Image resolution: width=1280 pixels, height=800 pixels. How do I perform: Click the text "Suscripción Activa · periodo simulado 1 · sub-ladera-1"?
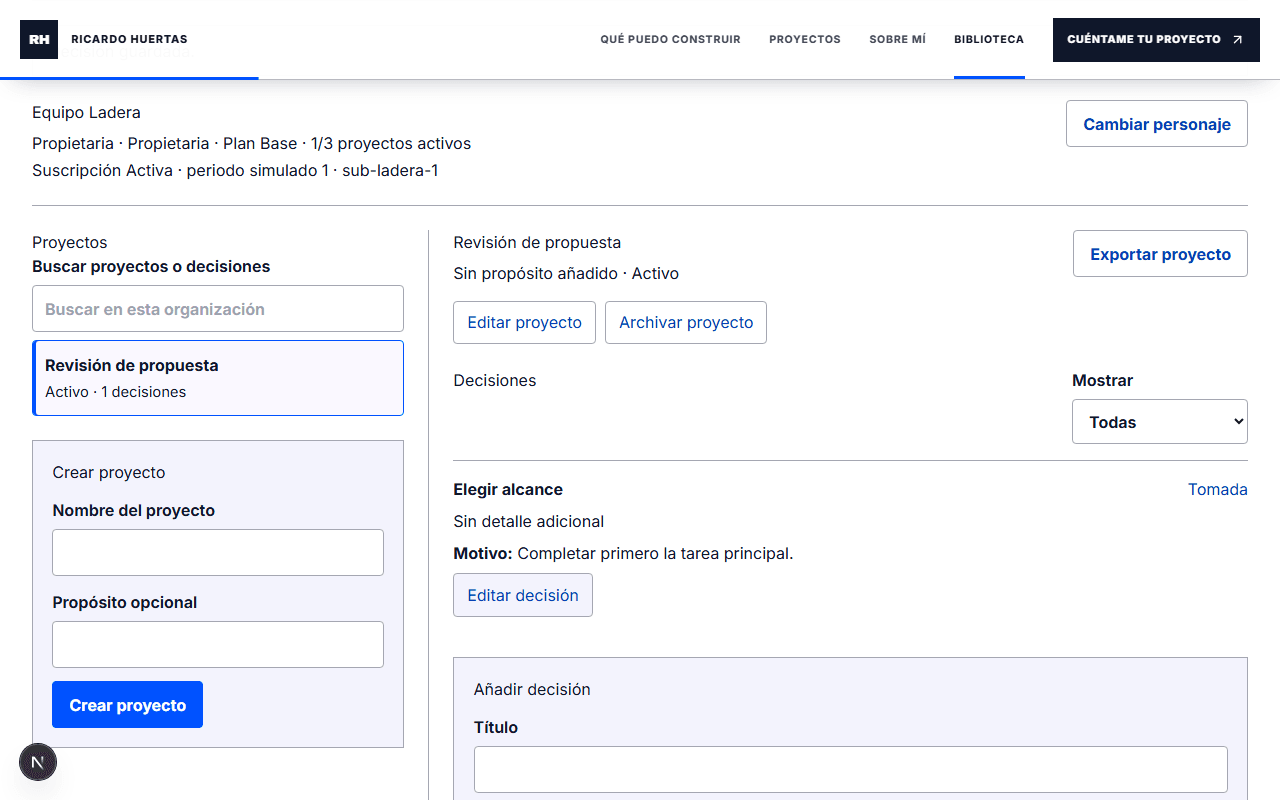coord(235,171)
